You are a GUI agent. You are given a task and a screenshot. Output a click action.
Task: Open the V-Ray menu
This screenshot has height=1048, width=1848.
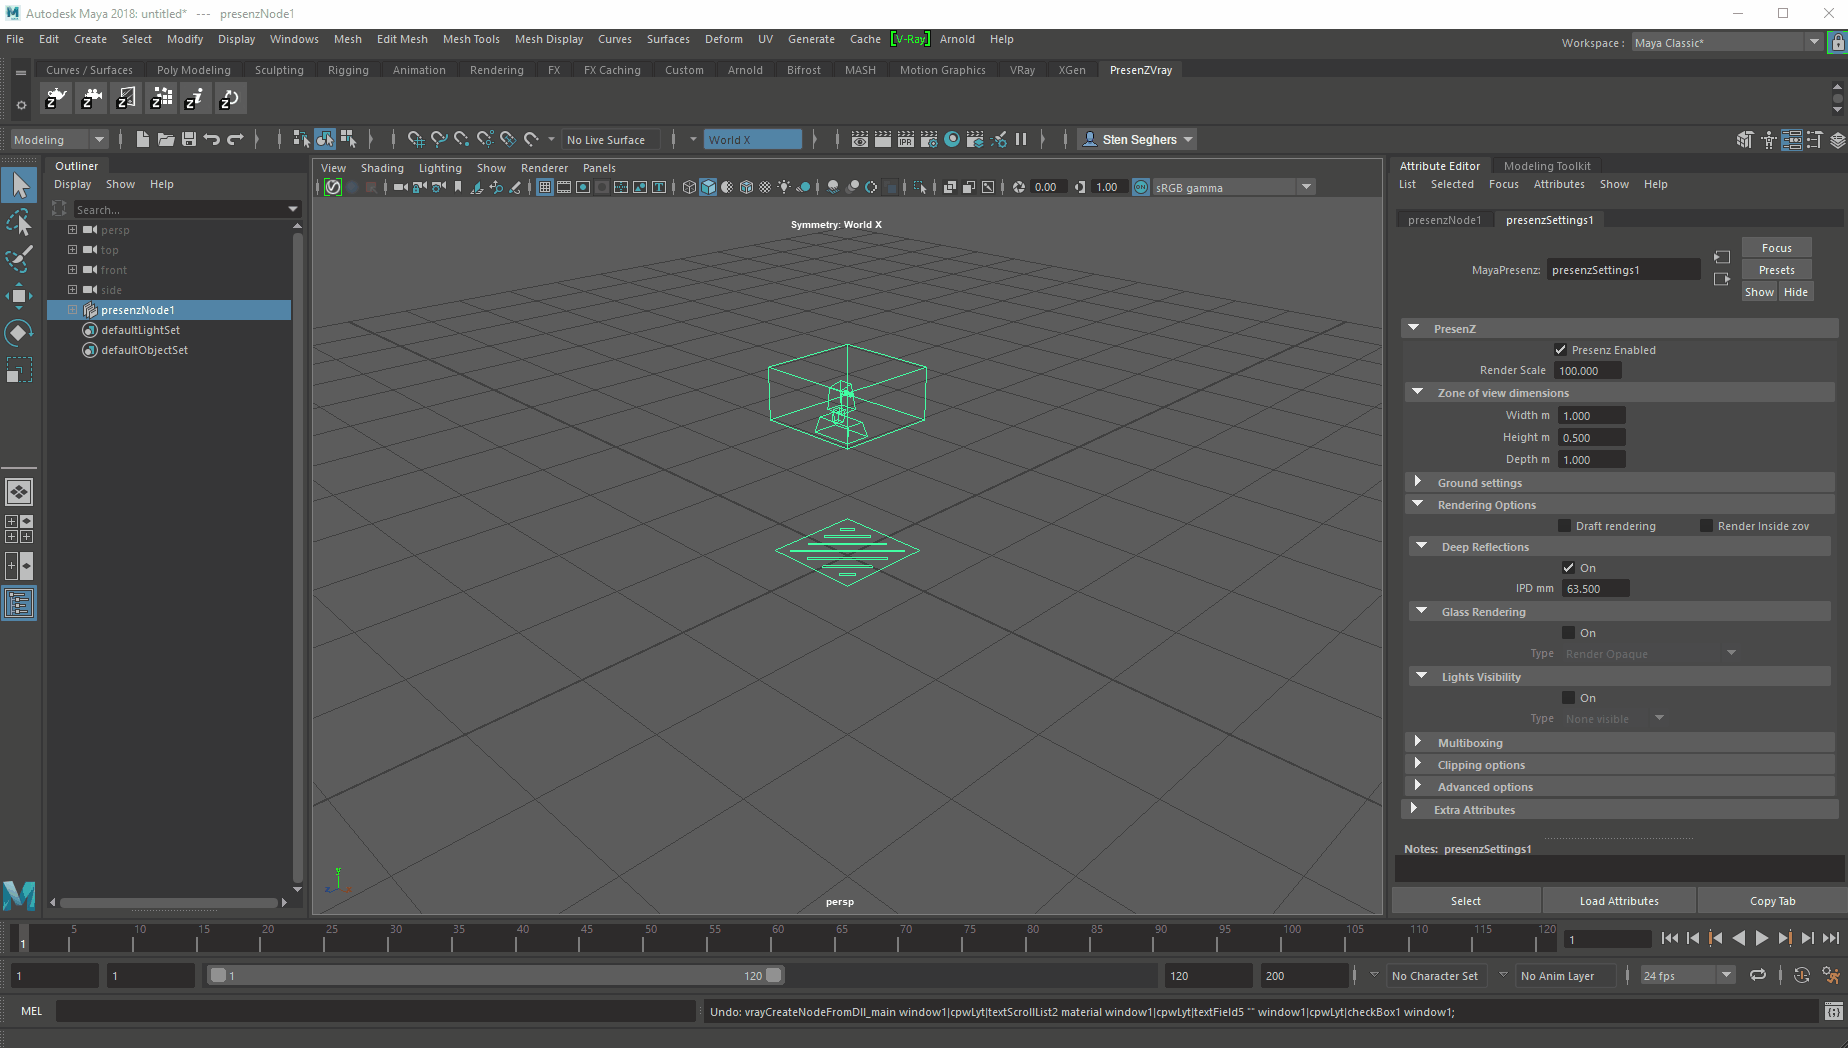(910, 39)
